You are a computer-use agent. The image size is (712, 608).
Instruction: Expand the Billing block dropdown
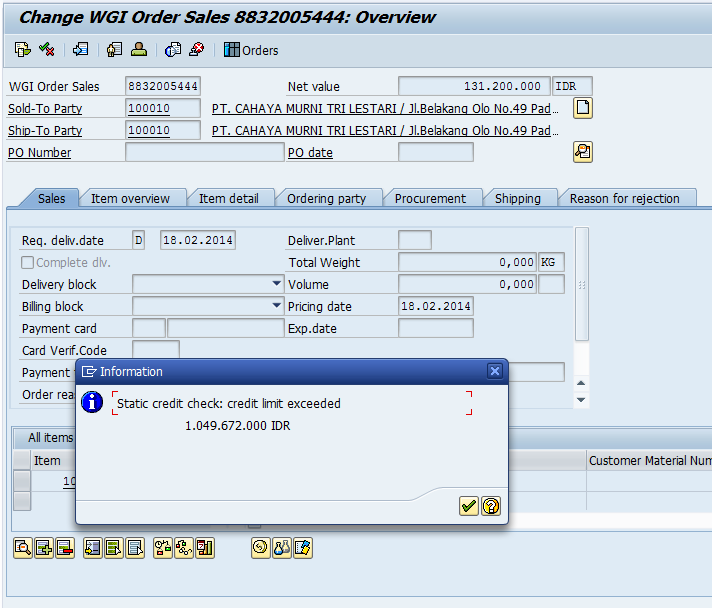click(276, 306)
